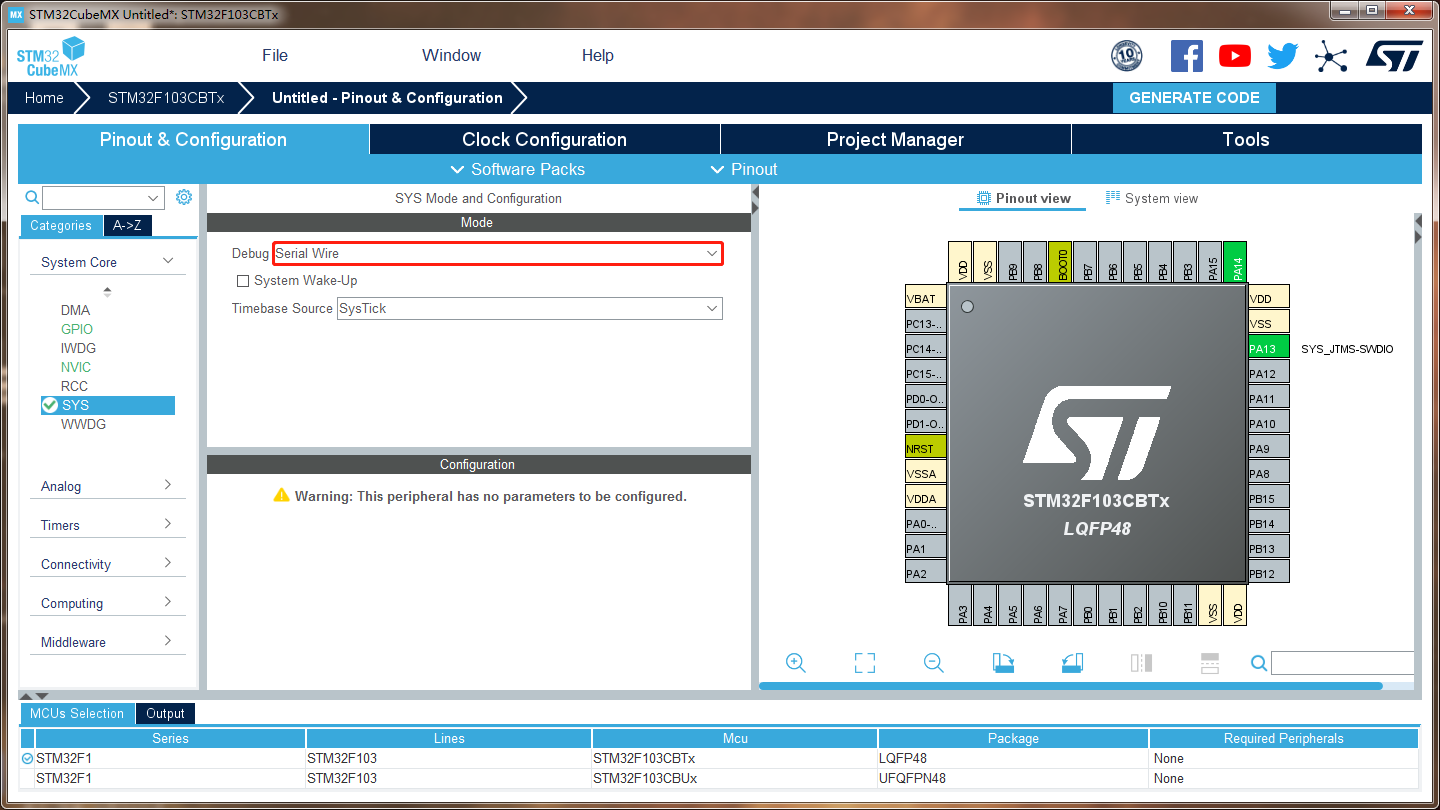Viewport: 1440px width, 810px height.
Task: Open the Software Packs dropdown
Action: tap(518, 169)
